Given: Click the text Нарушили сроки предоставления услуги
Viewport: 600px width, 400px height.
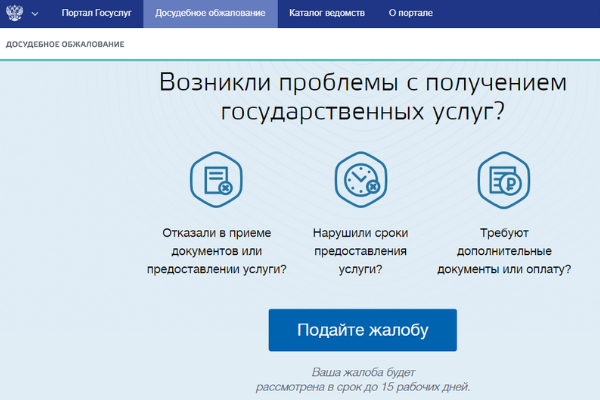Looking at the screenshot, I should point(360,251).
